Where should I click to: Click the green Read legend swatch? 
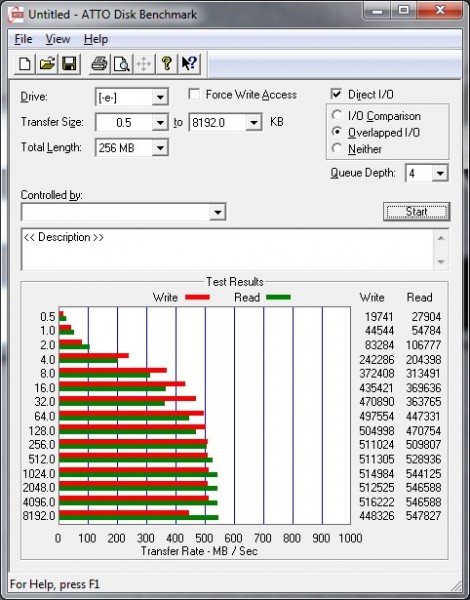[278, 297]
